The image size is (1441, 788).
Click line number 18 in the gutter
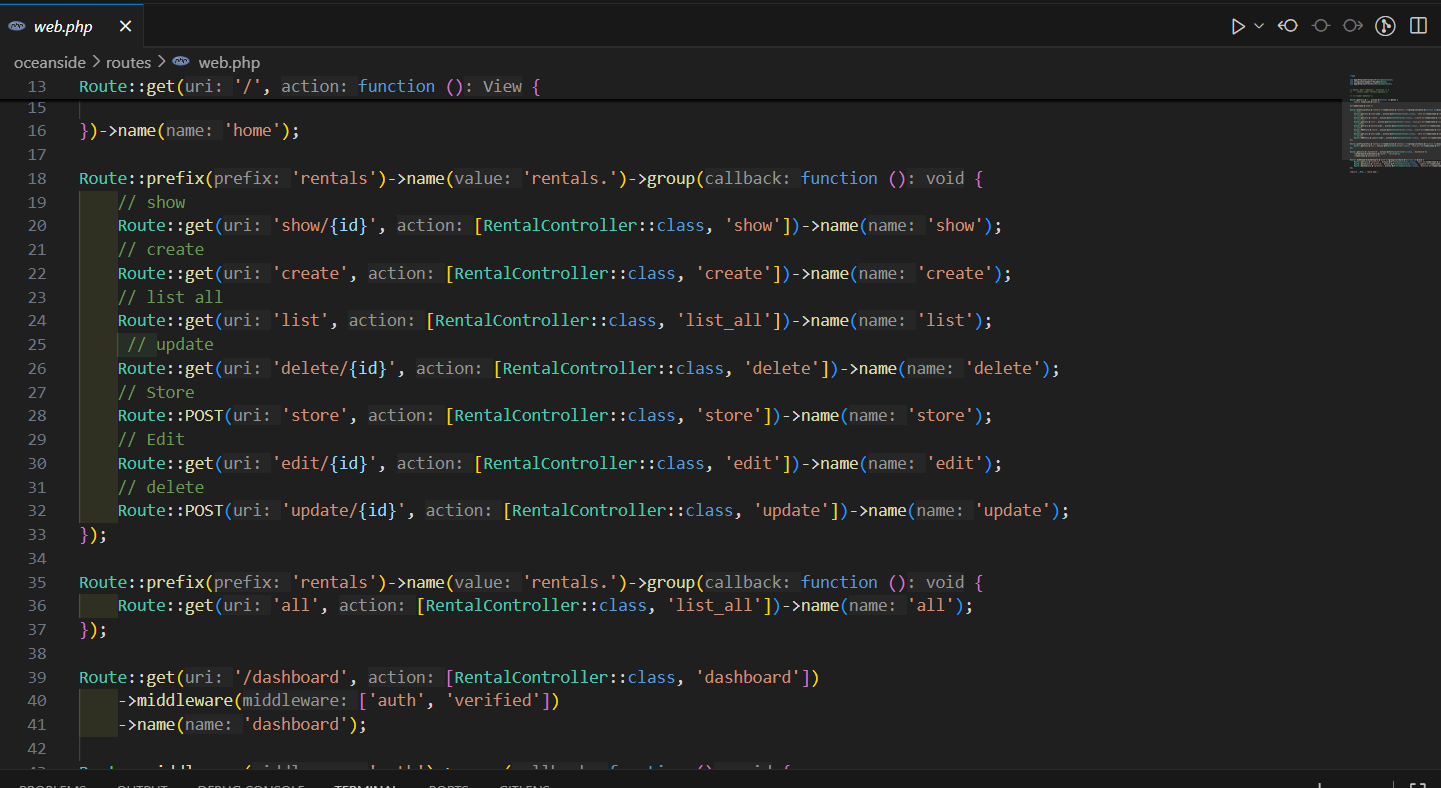(x=37, y=178)
